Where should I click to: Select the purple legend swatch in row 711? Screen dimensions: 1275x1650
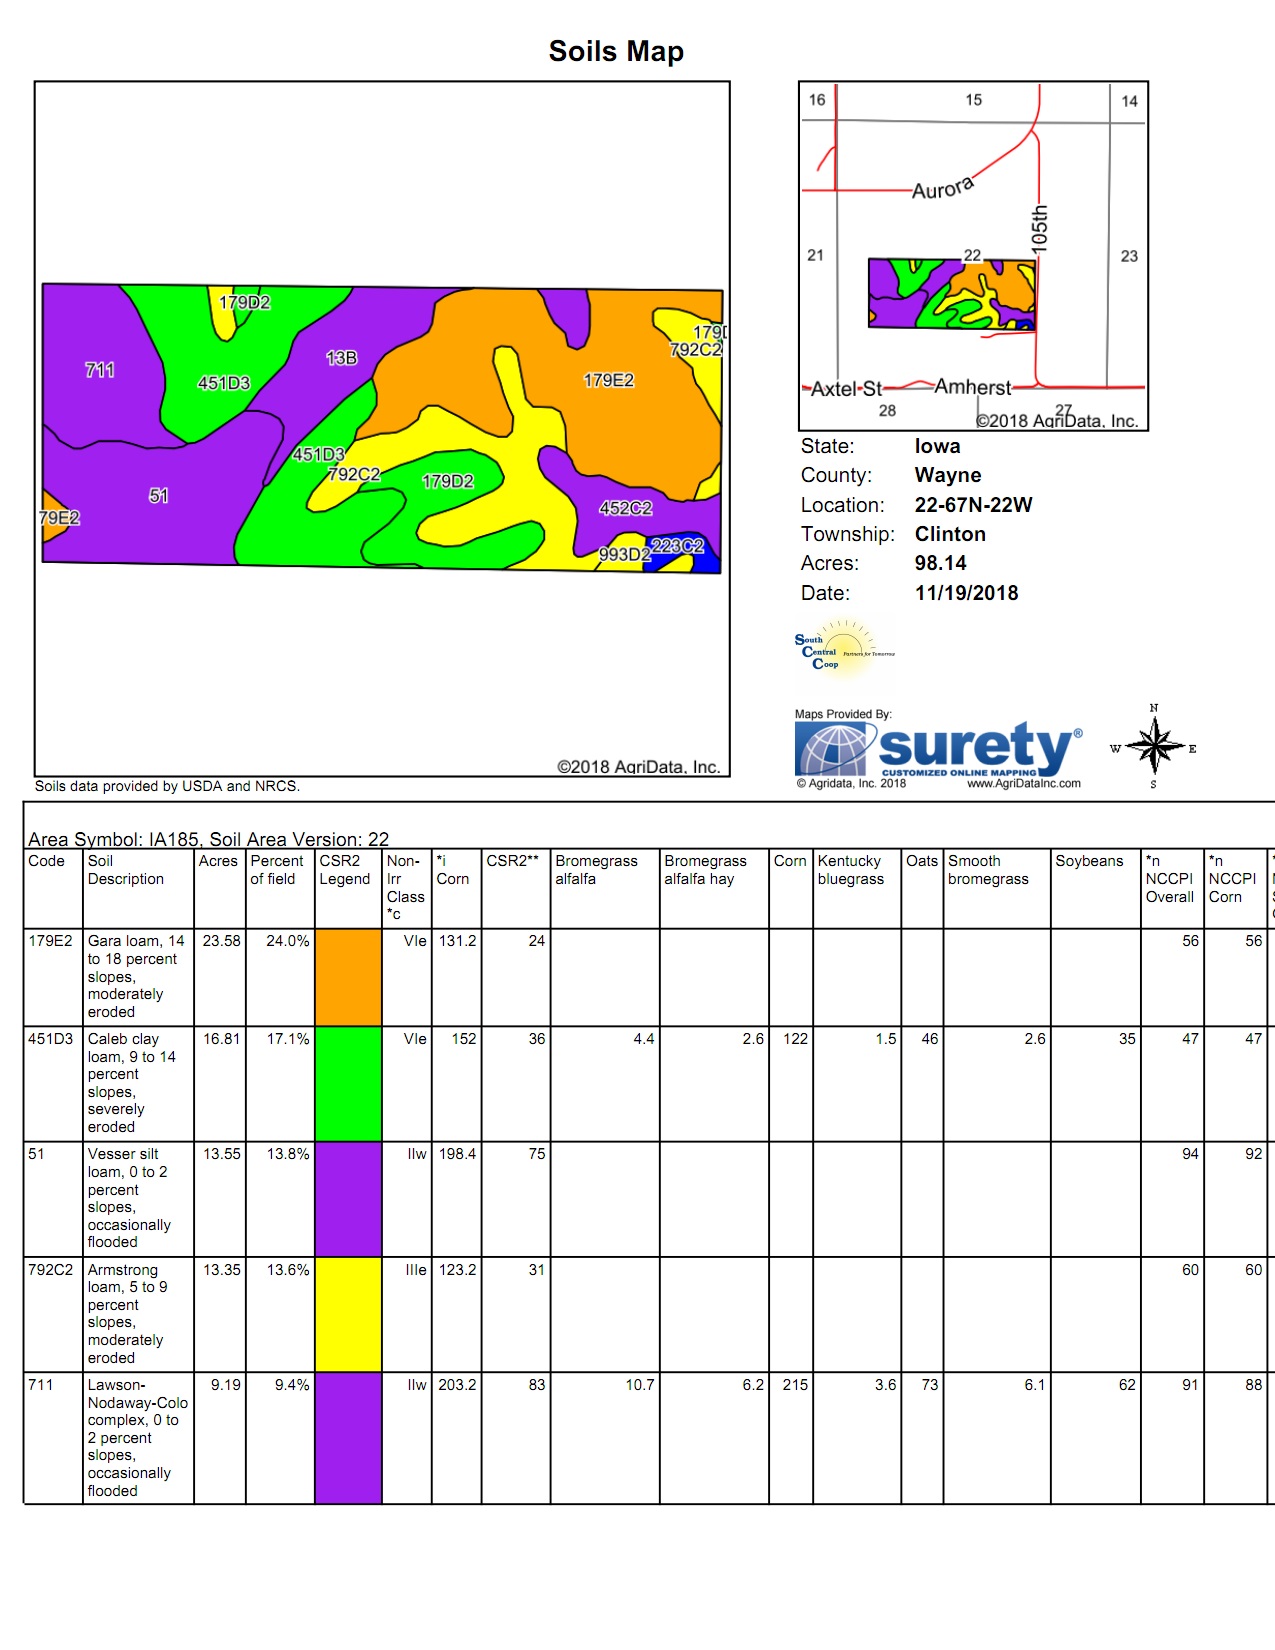[x=348, y=1438]
